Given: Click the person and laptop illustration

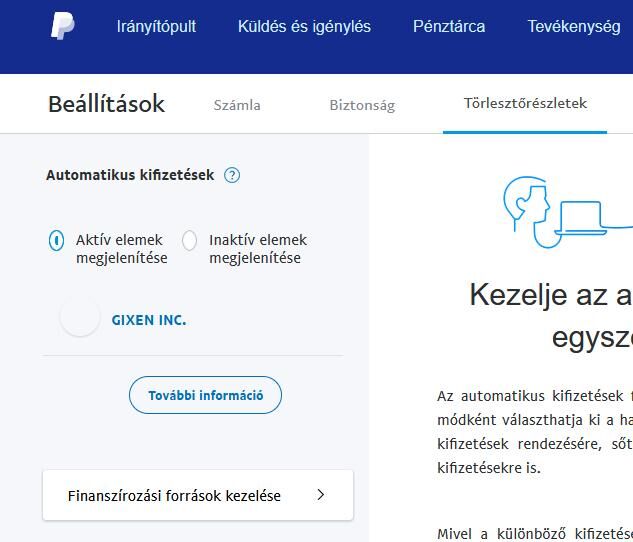Looking at the screenshot, I should tap(555, 211).
